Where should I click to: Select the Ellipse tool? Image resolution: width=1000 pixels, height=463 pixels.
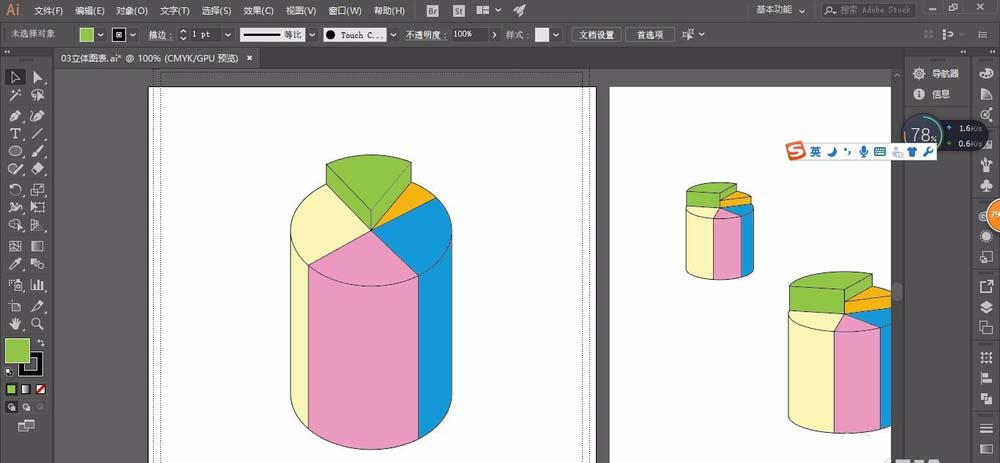pos(15,151)
